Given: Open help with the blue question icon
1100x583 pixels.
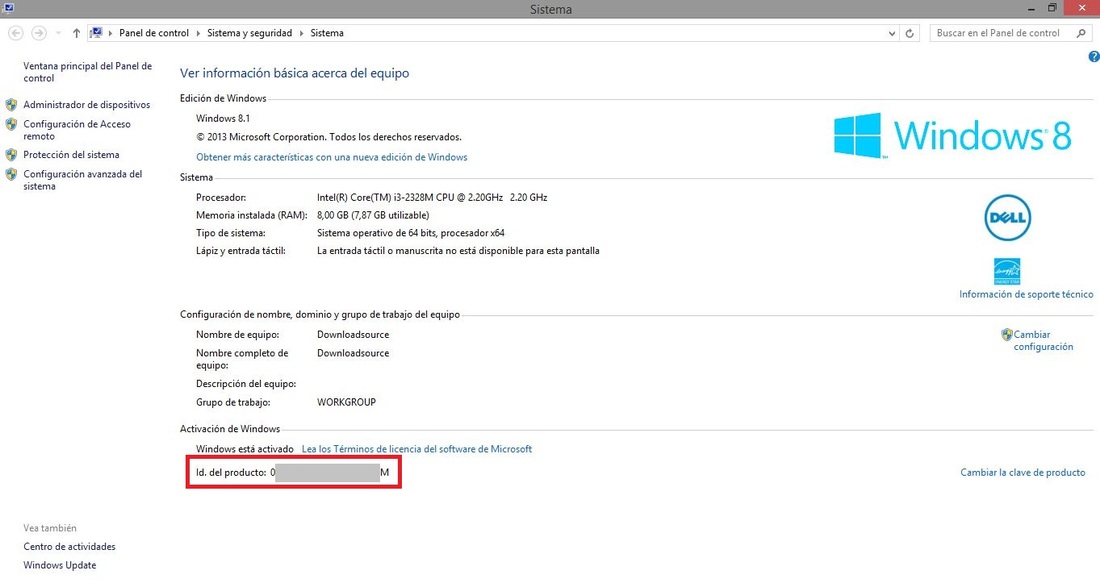Looking at the screenshot, I should point(1094,57).
